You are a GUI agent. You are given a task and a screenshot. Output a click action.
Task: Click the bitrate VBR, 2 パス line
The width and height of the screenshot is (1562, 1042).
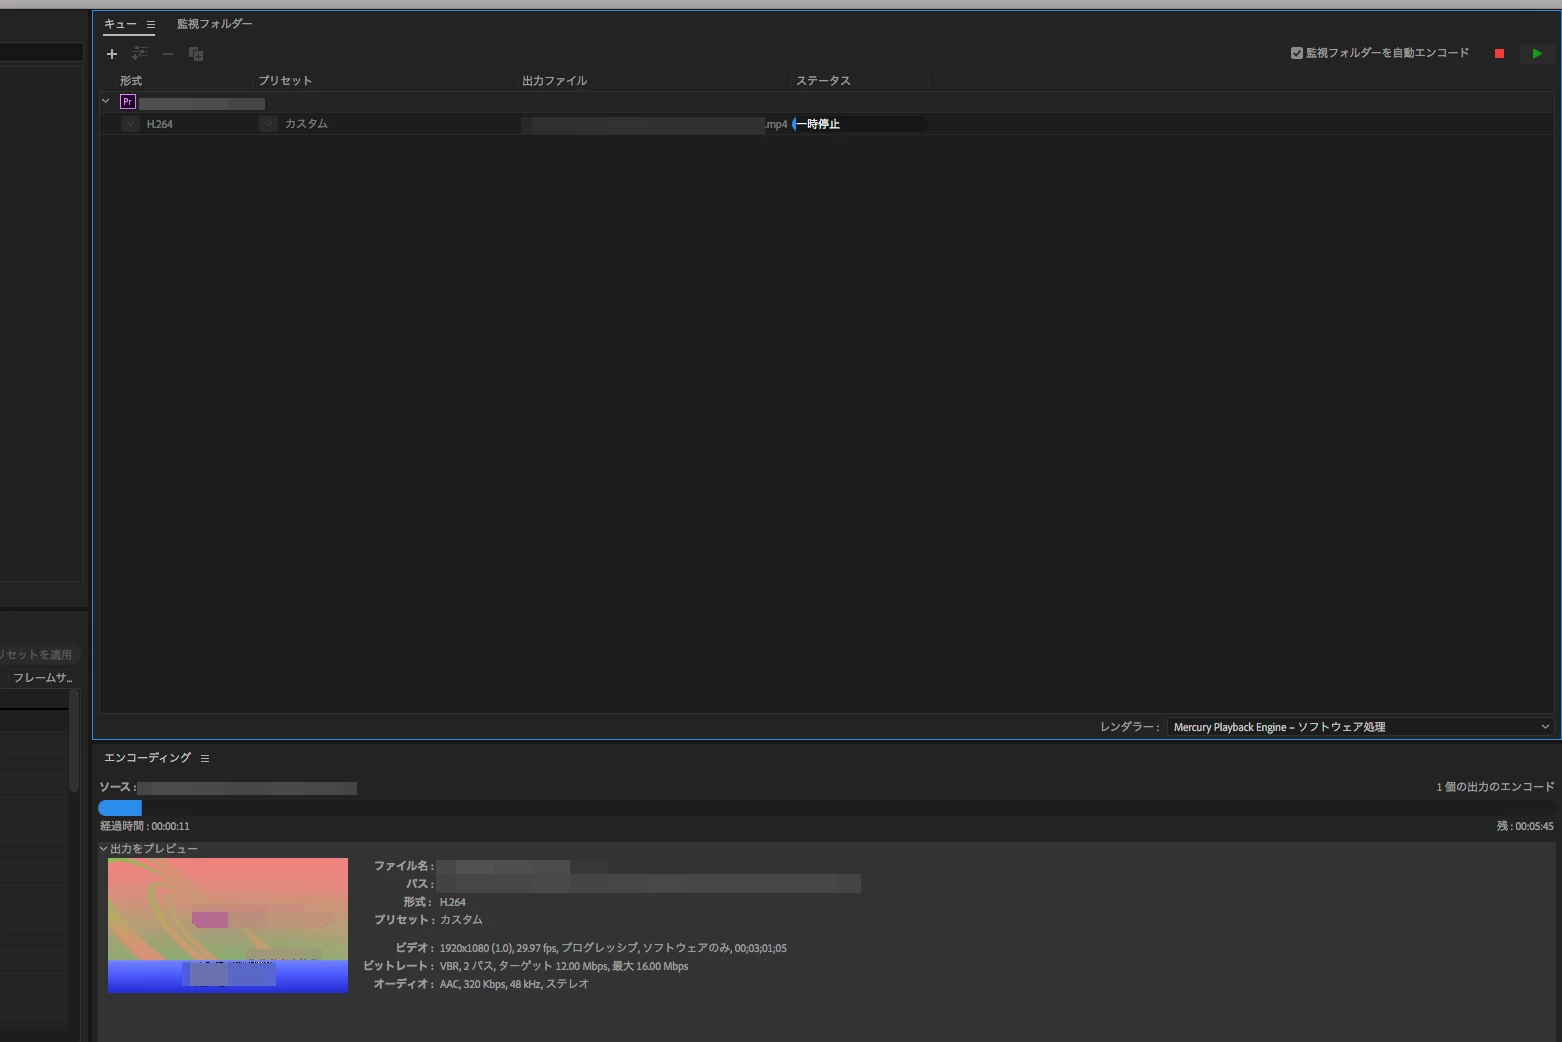coord(564,966)
